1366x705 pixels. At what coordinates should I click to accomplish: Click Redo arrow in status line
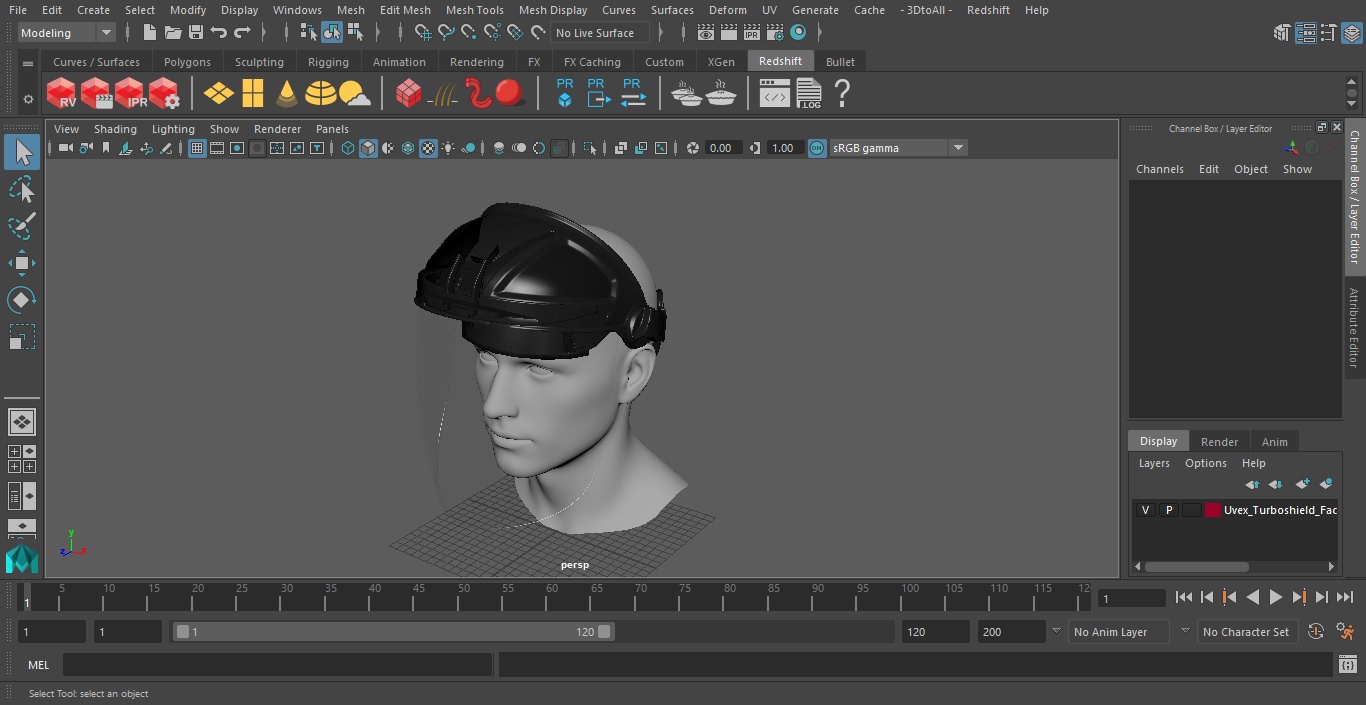(242, 33)
